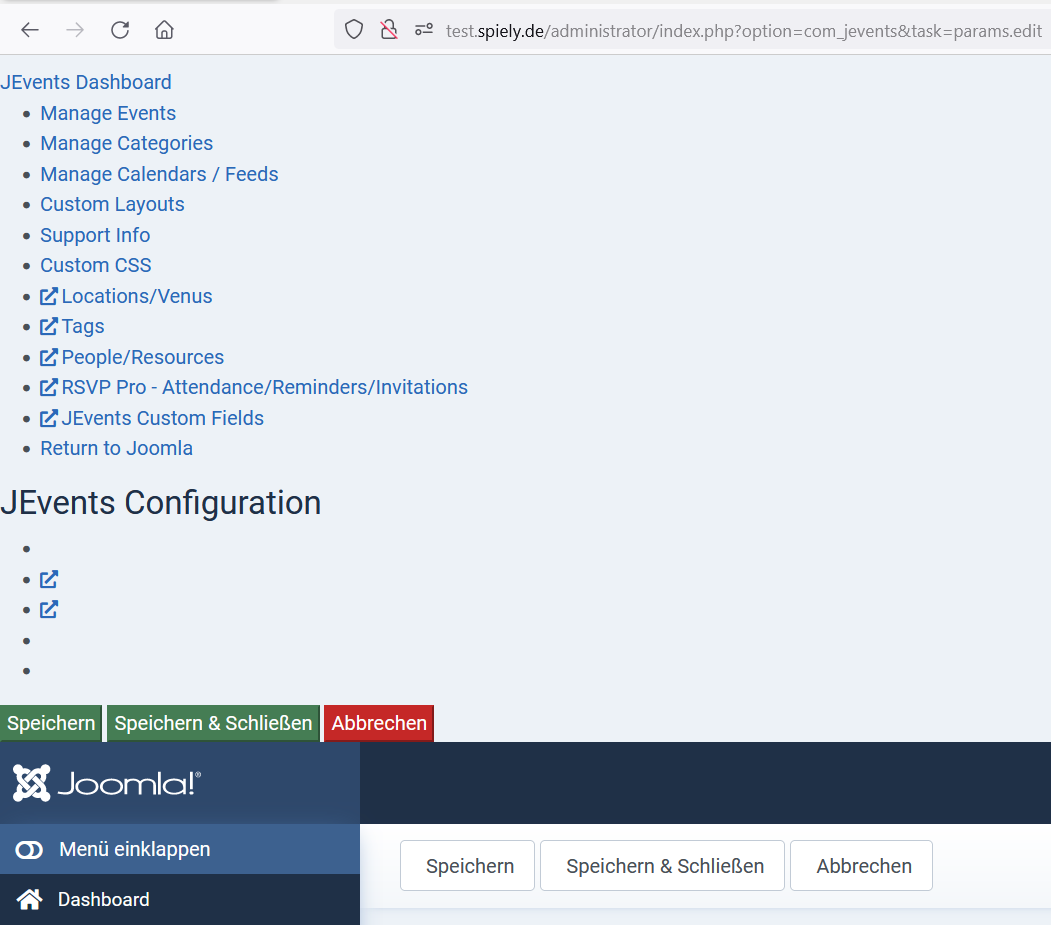Click the Dashboard home icon in sidebar

pos(29,900)
